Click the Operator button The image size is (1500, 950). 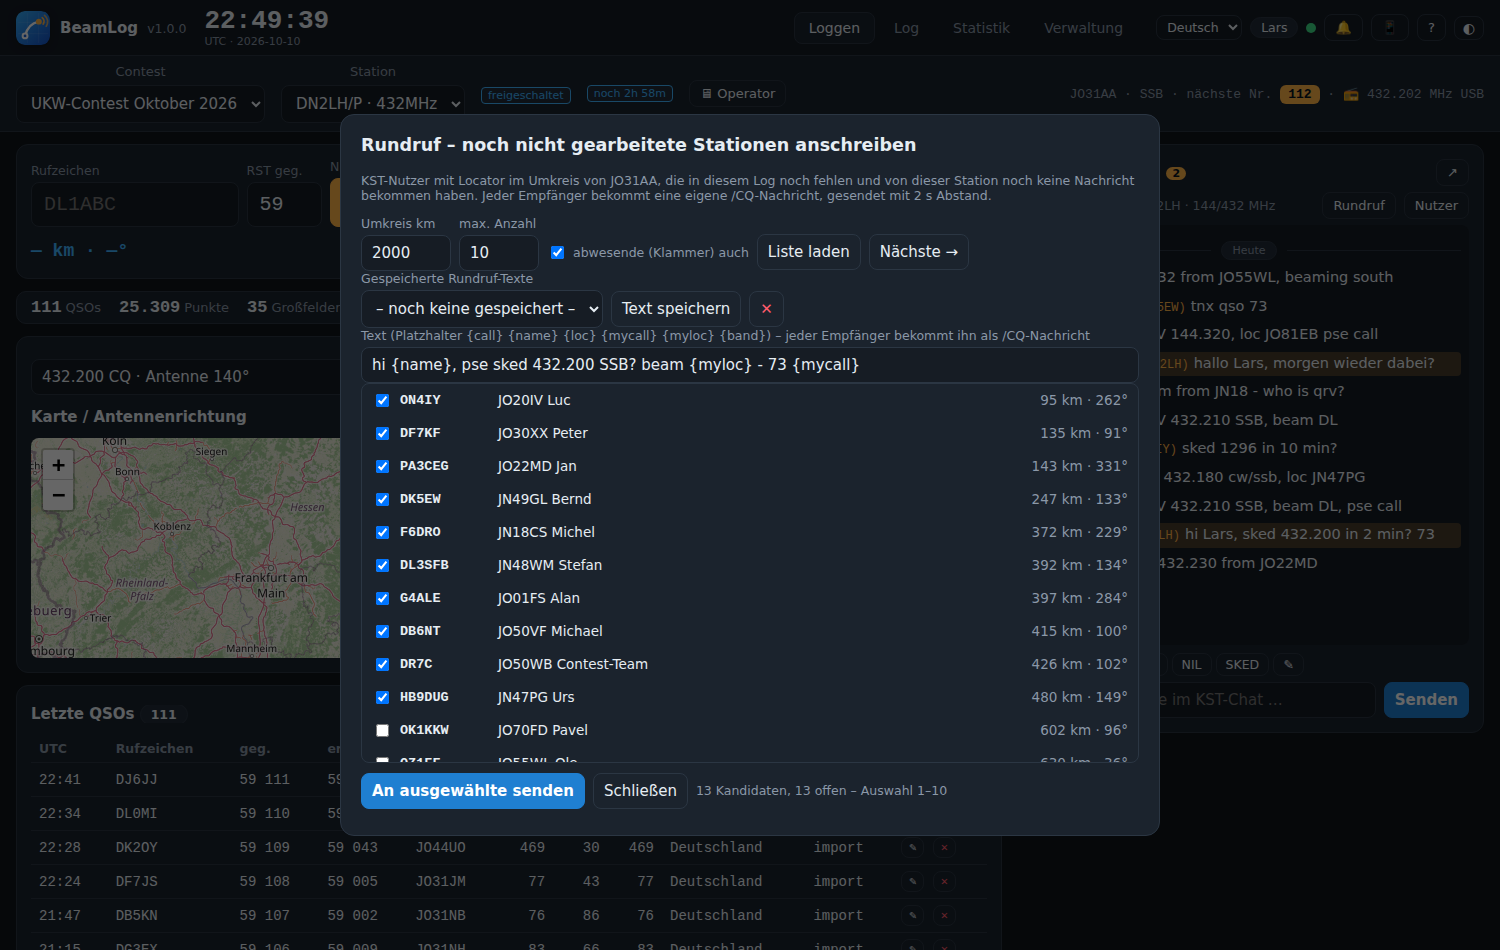click(738, 94)
